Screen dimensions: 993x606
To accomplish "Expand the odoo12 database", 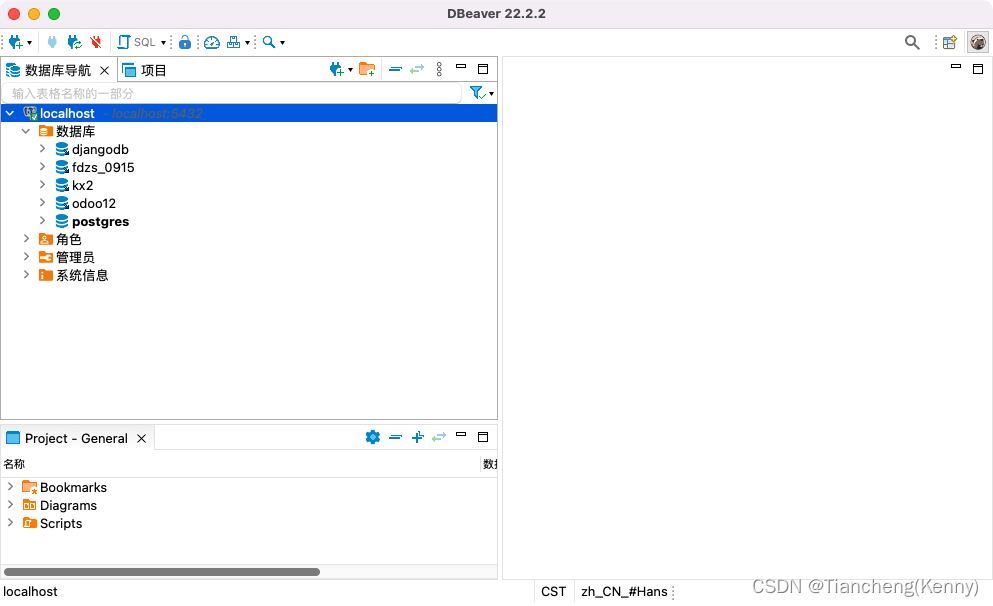I will click(42, 203).
